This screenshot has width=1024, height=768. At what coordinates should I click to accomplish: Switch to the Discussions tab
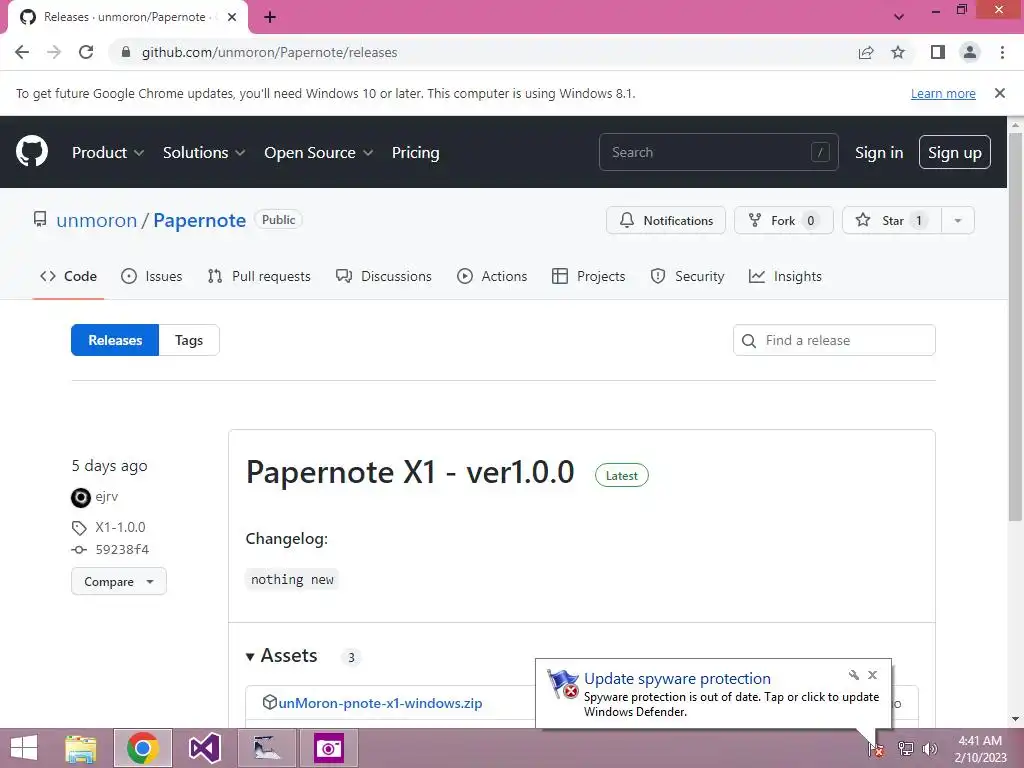tap(383, 276)
